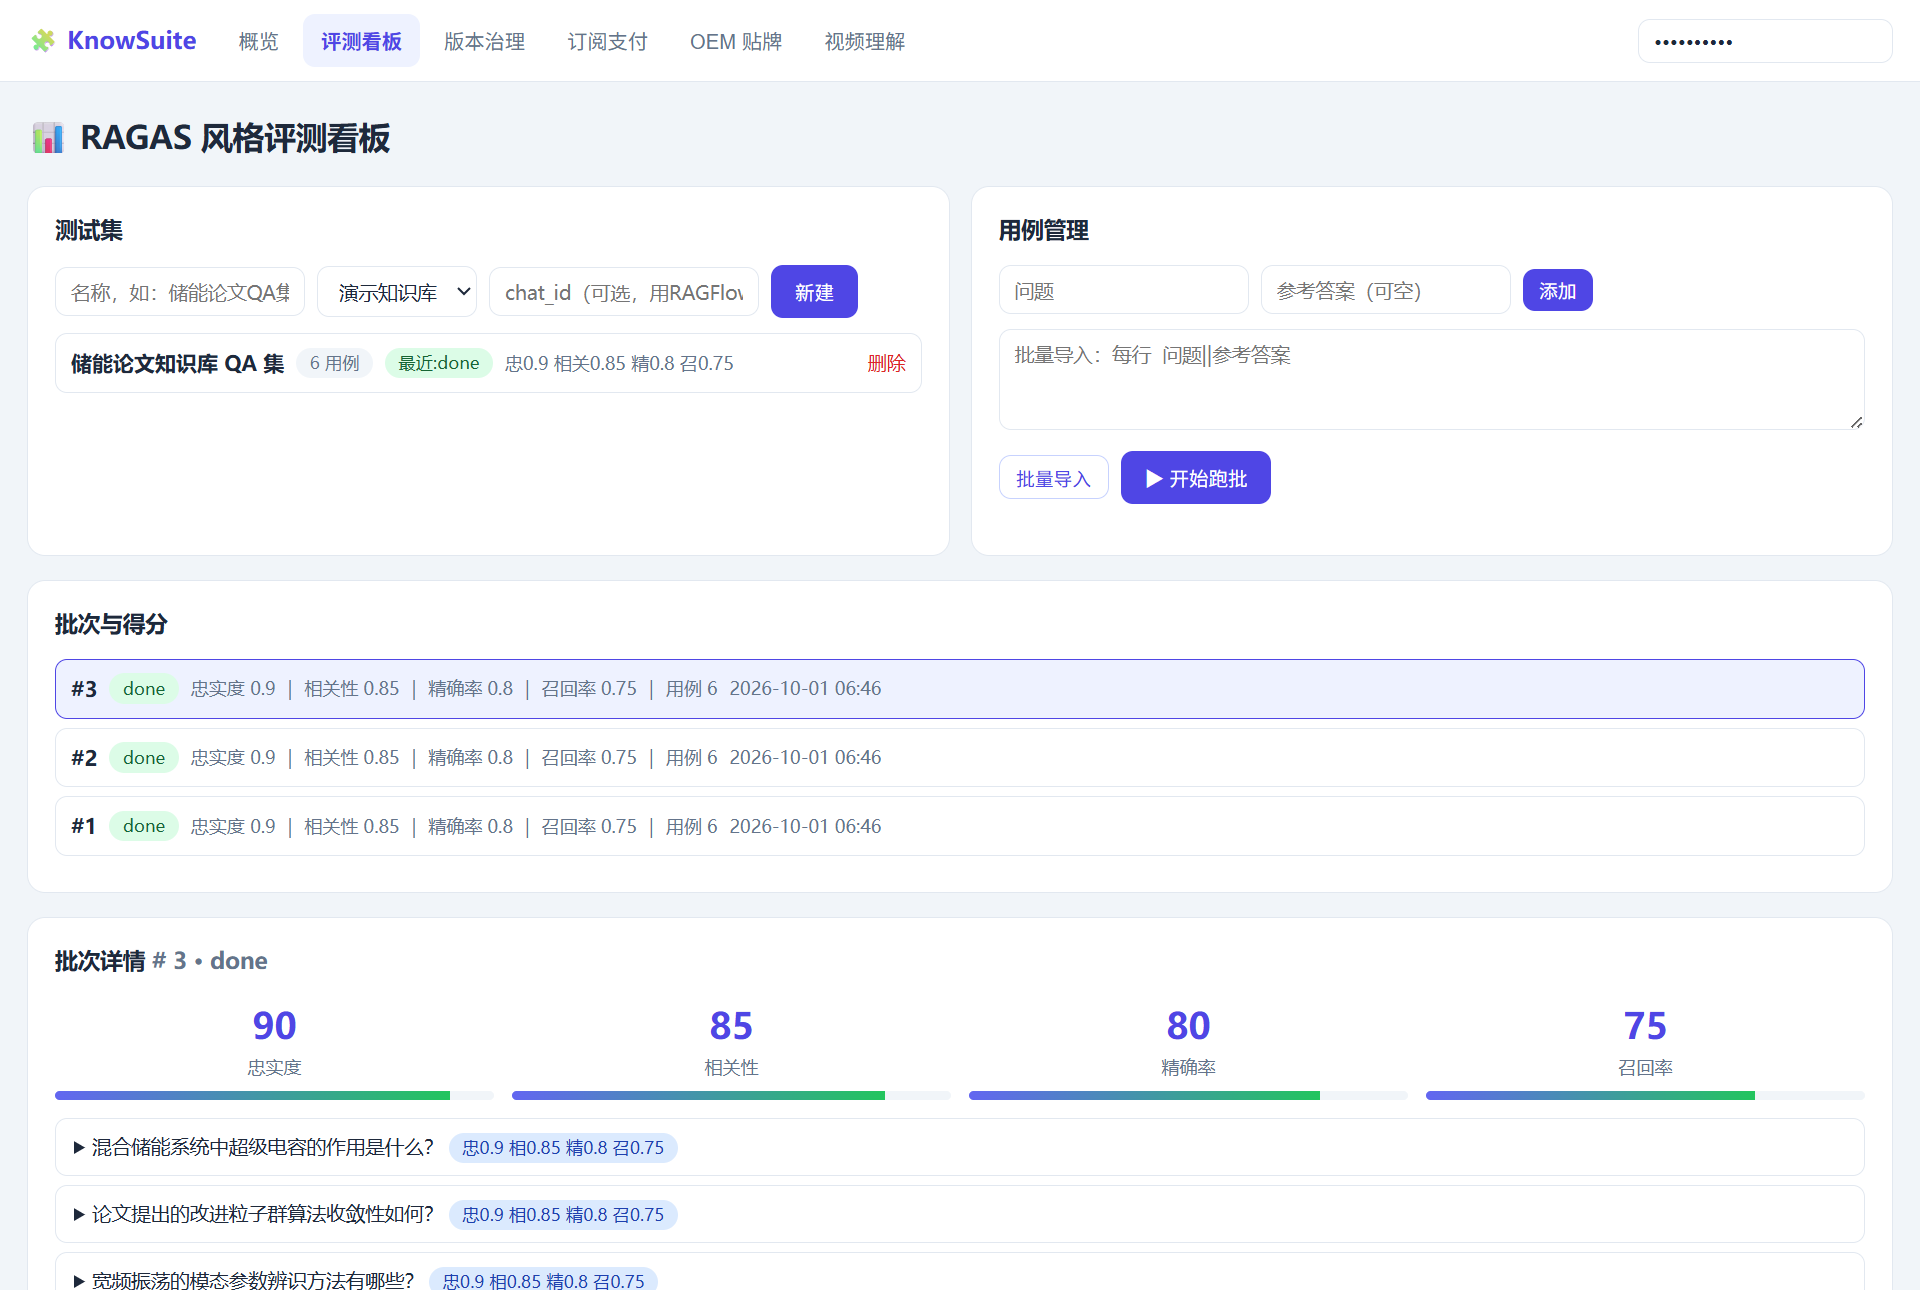
Task: Delete the 储能论文知识库 QA 集
Action: click(x=886, y=363)
